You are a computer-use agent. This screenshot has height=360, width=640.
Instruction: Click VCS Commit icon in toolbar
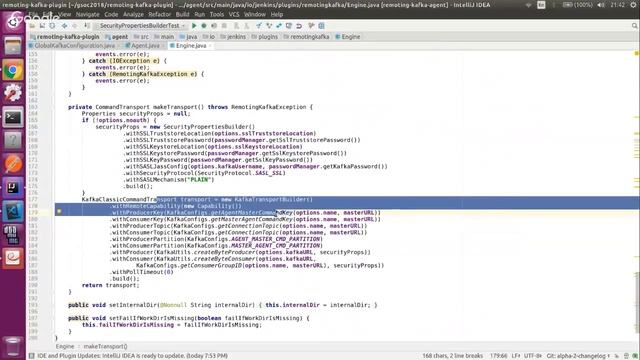[x=269, y=26]
